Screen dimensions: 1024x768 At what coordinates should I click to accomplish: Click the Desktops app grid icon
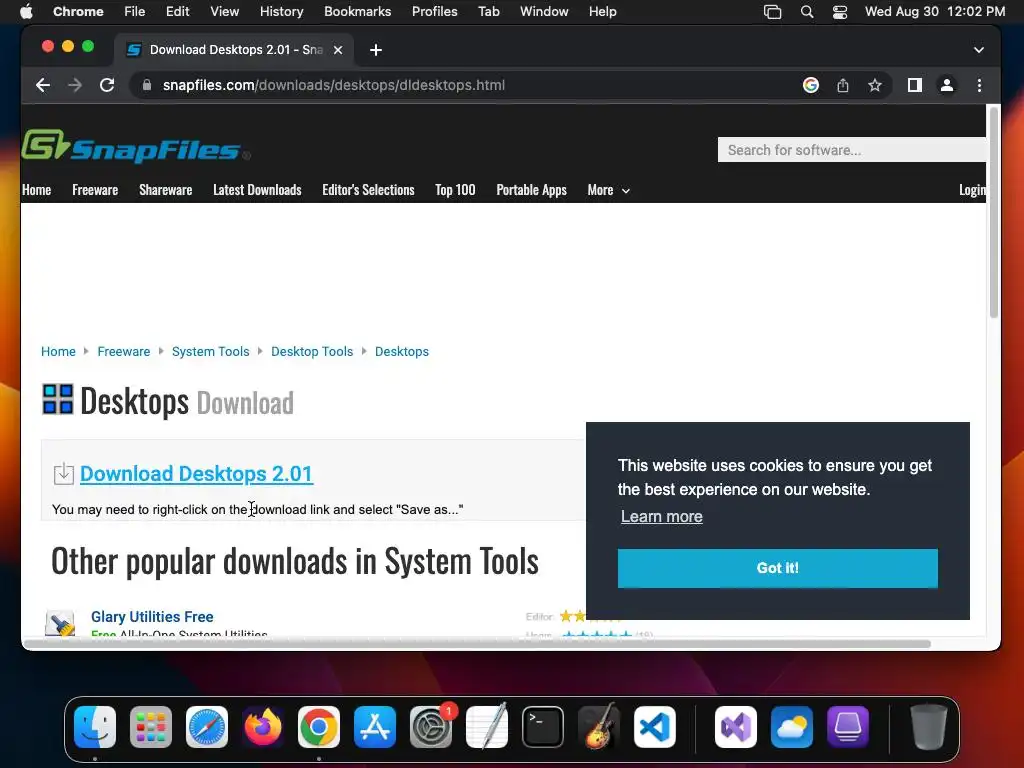(57, 399)
